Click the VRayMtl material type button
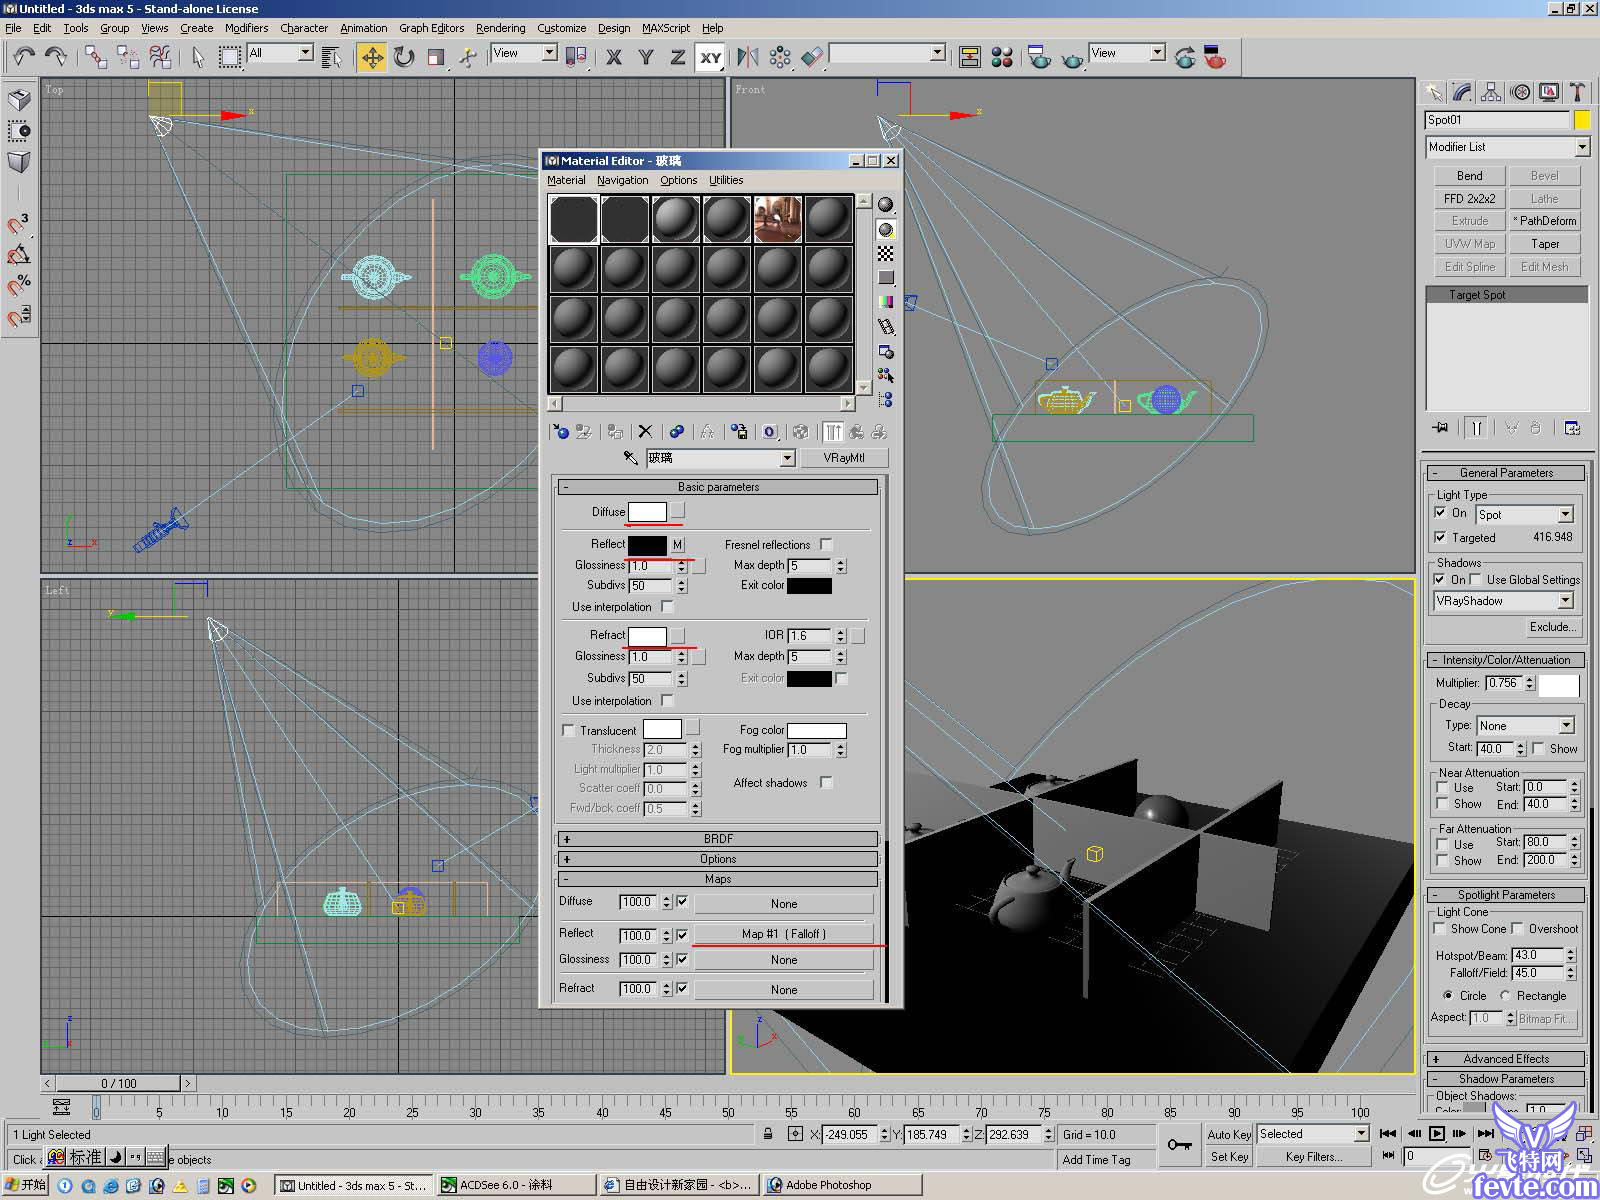Viewport: 1600px width, 1200px height. pyautogui.click(x=844, y=458)
